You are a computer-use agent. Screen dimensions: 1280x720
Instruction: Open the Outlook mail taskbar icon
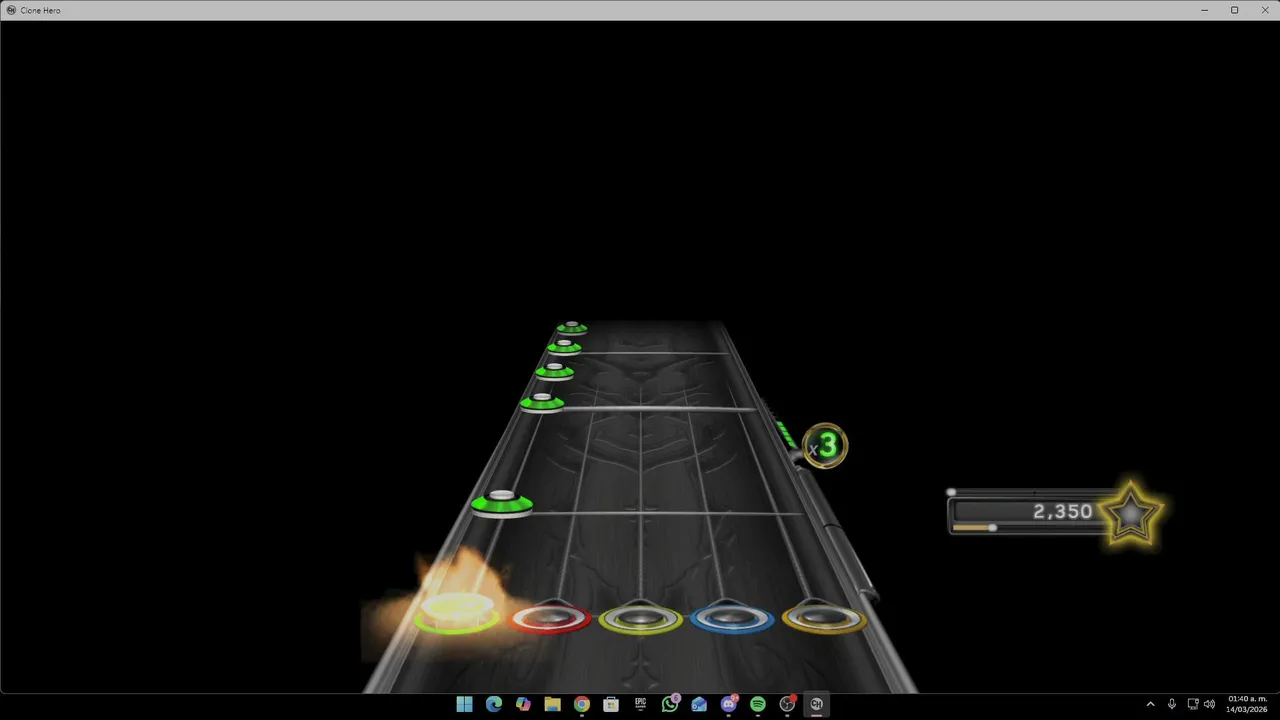(699, 704)
